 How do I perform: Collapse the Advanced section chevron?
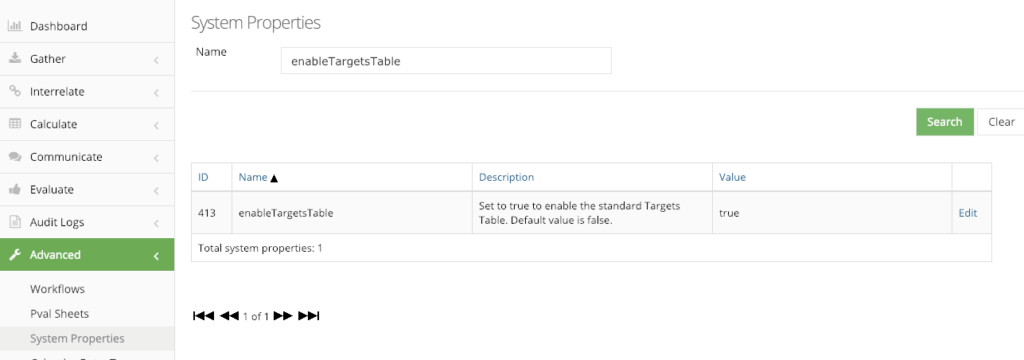[x=156, y=256]
